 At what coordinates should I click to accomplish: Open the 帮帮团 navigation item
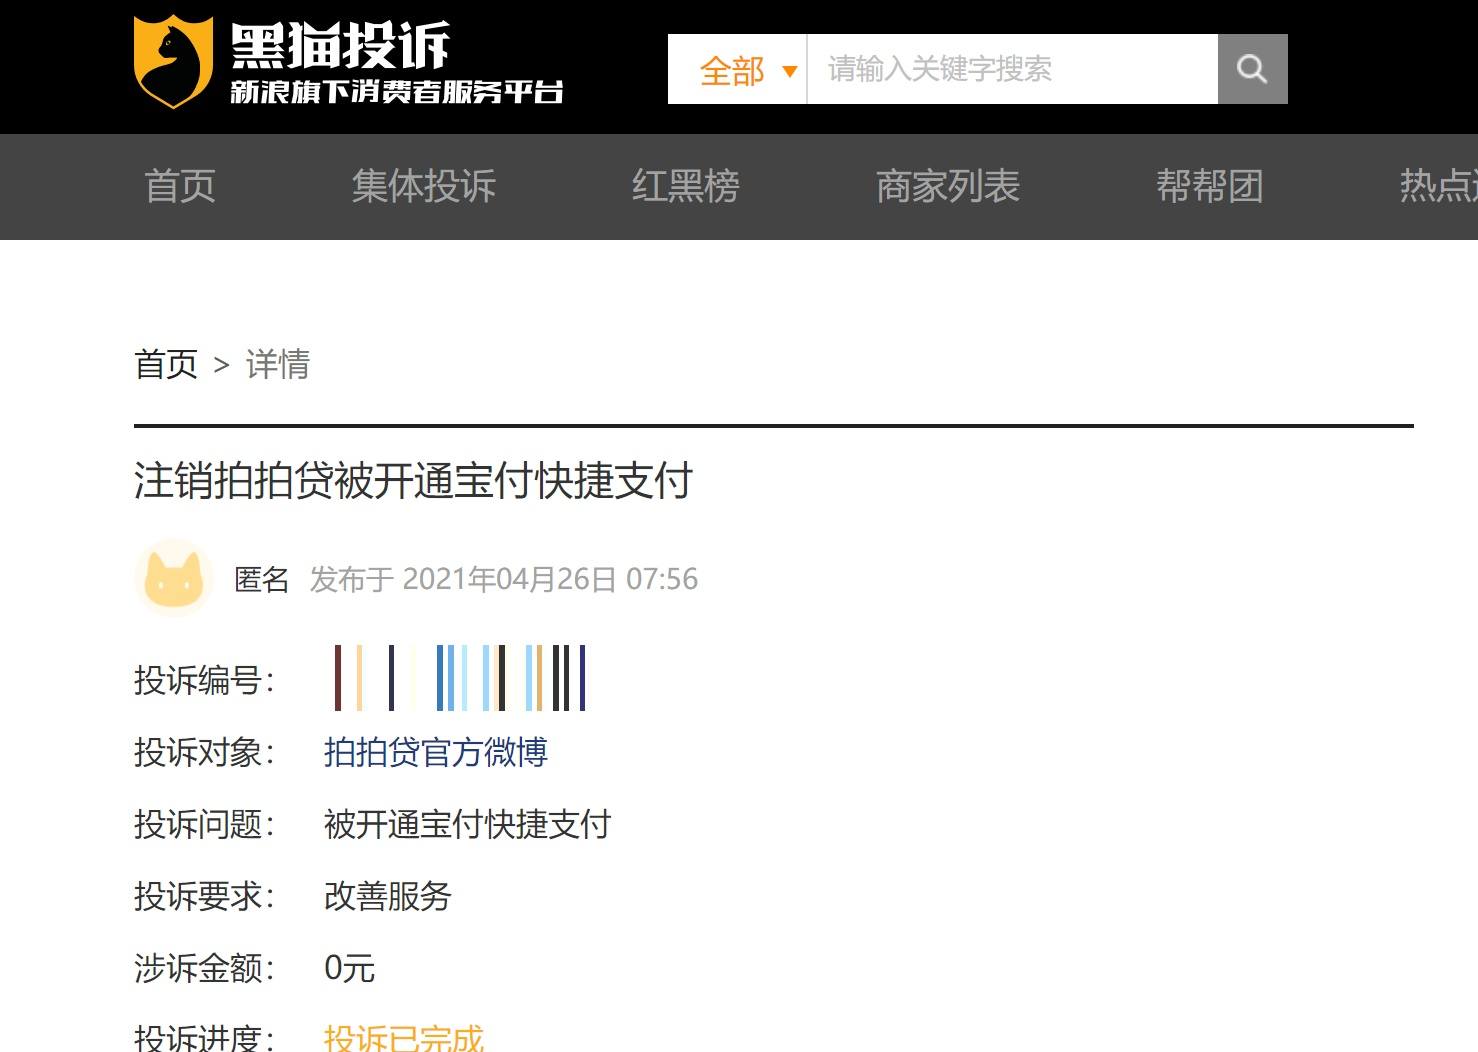tap(1210, 186)
